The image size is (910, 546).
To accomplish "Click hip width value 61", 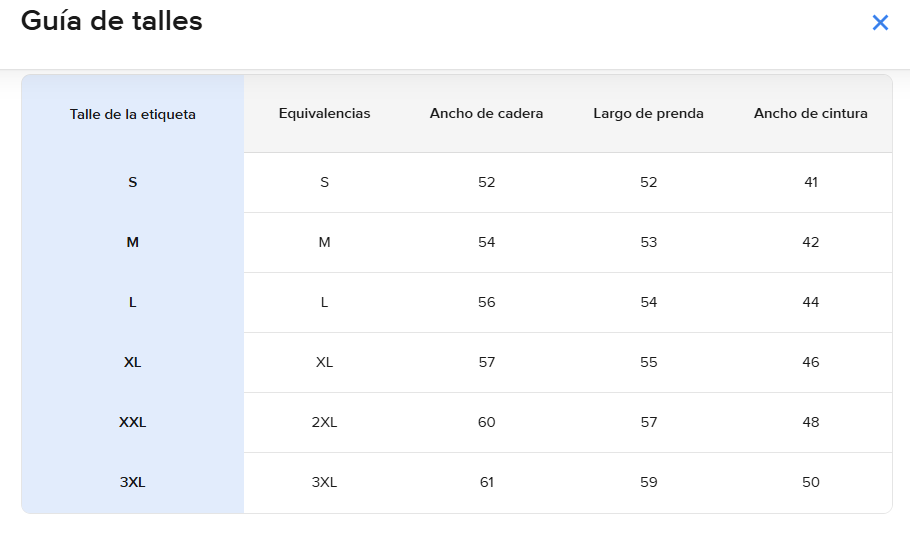I will 486,482.
